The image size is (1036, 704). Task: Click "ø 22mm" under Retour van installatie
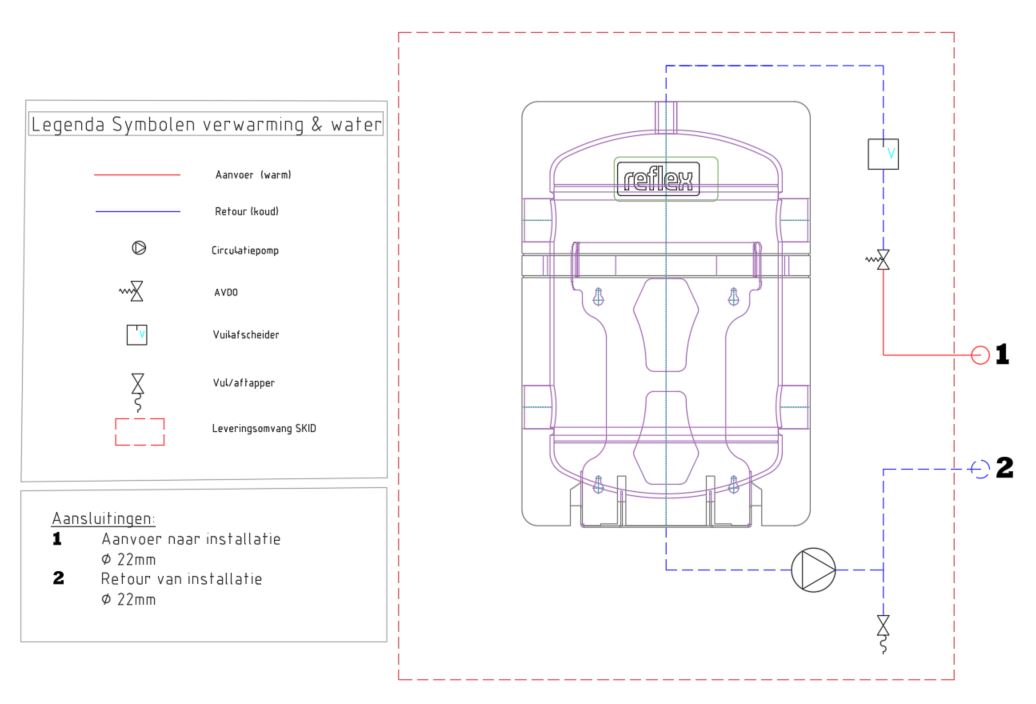click(x=129, y=600)
